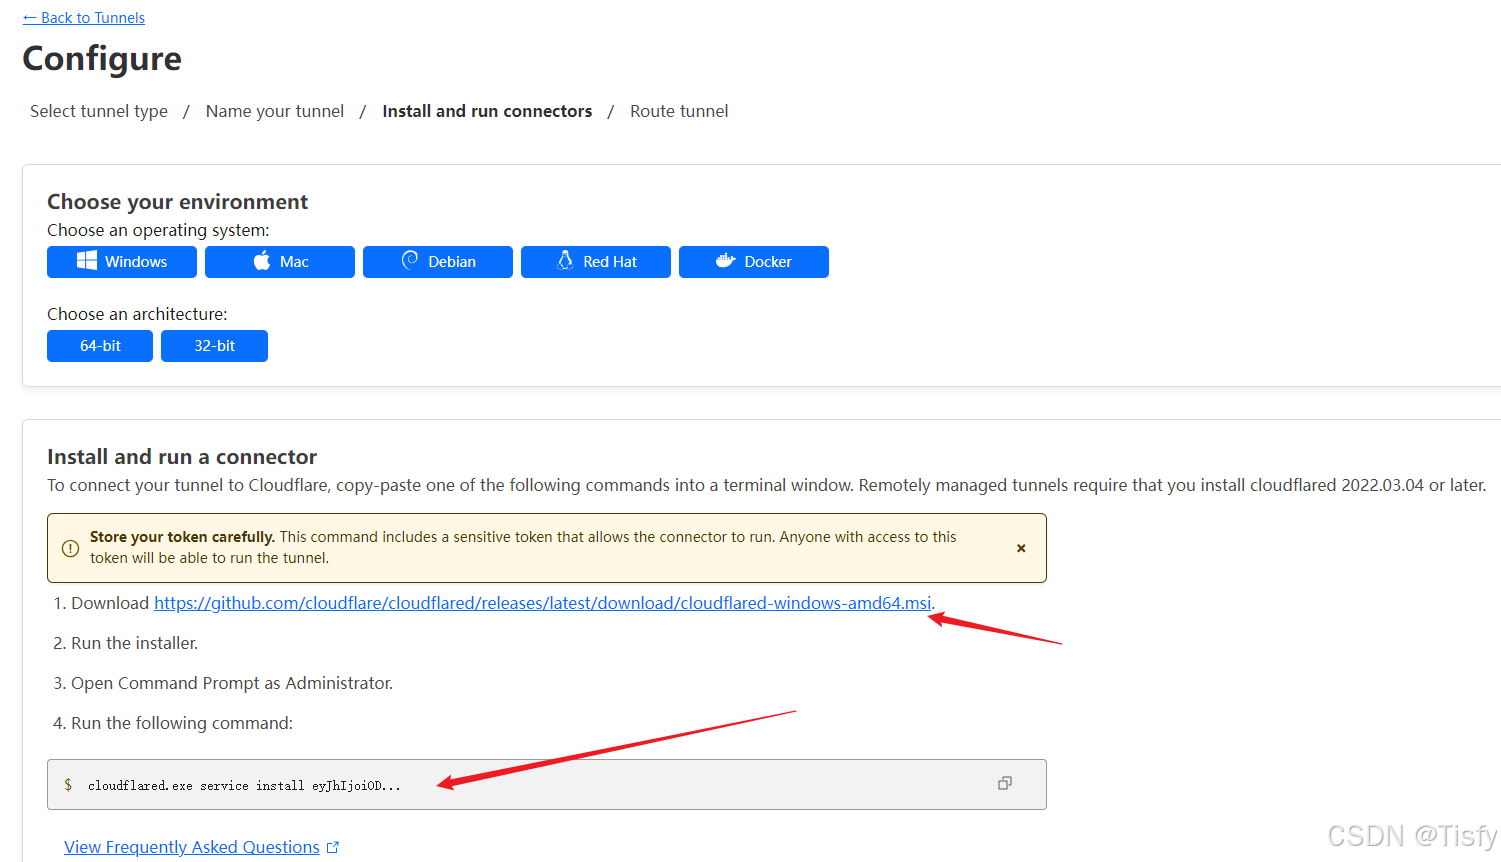Go back to Tunnels list
Image resolution: width=1501 pixels, height=862 pixels.
pyautogui.click(x=84, y=18)
